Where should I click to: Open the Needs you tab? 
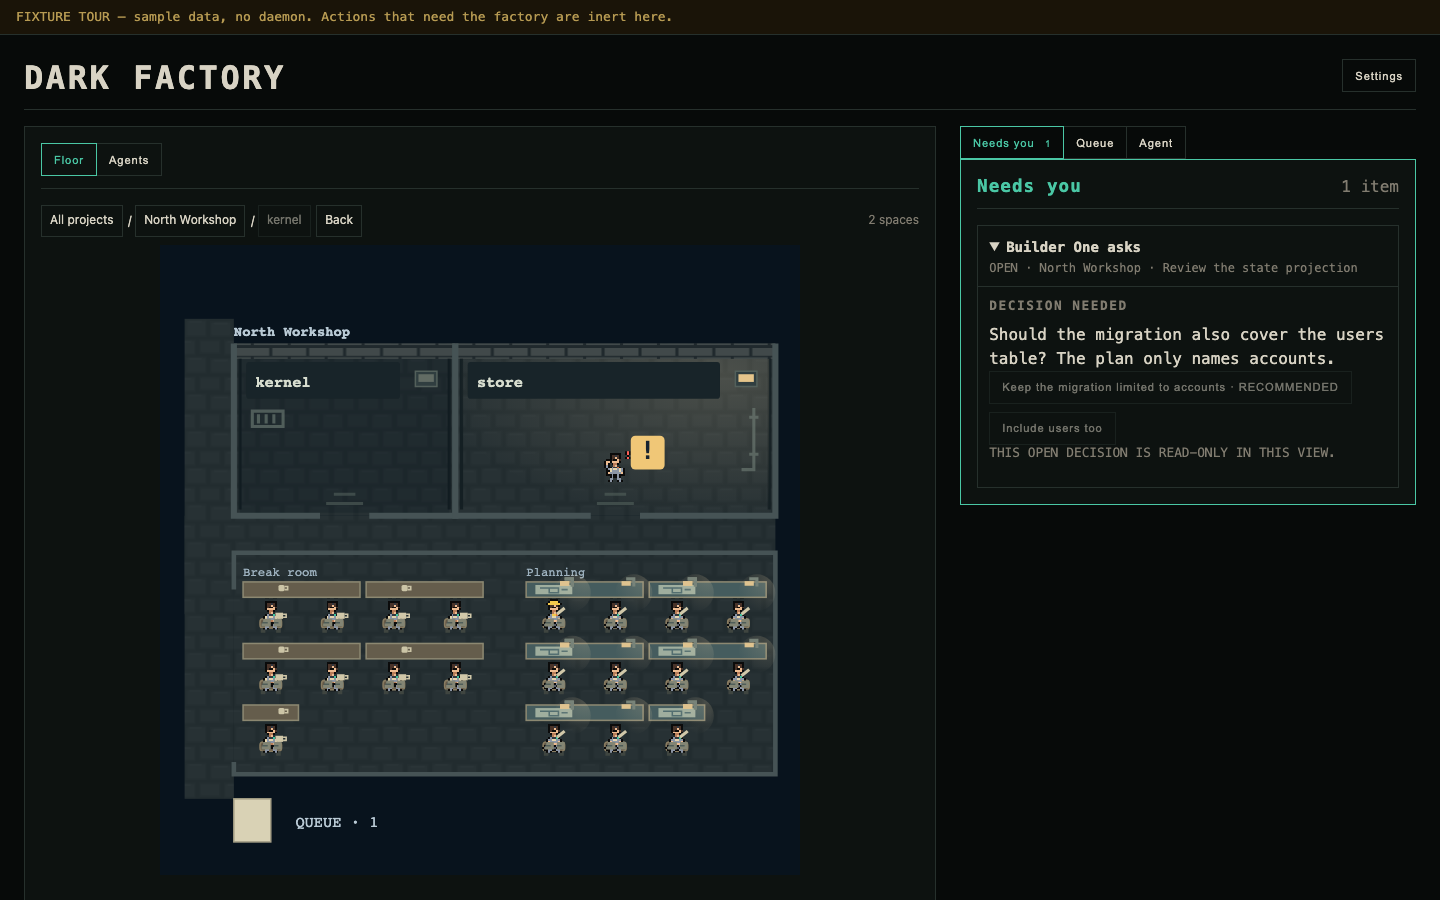click(x=1012, y=143)
